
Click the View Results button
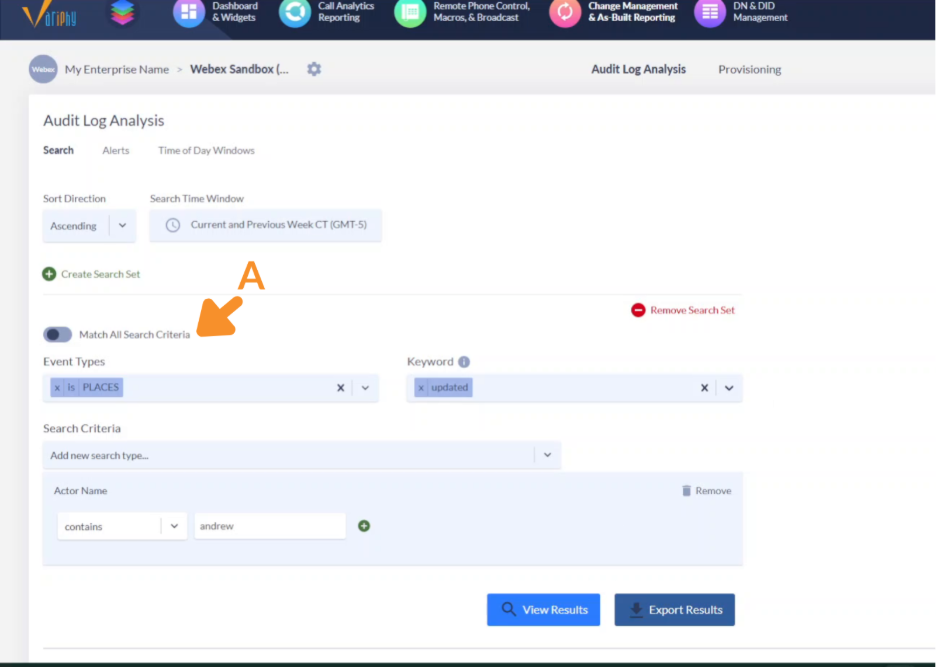(x=543, y=610)
